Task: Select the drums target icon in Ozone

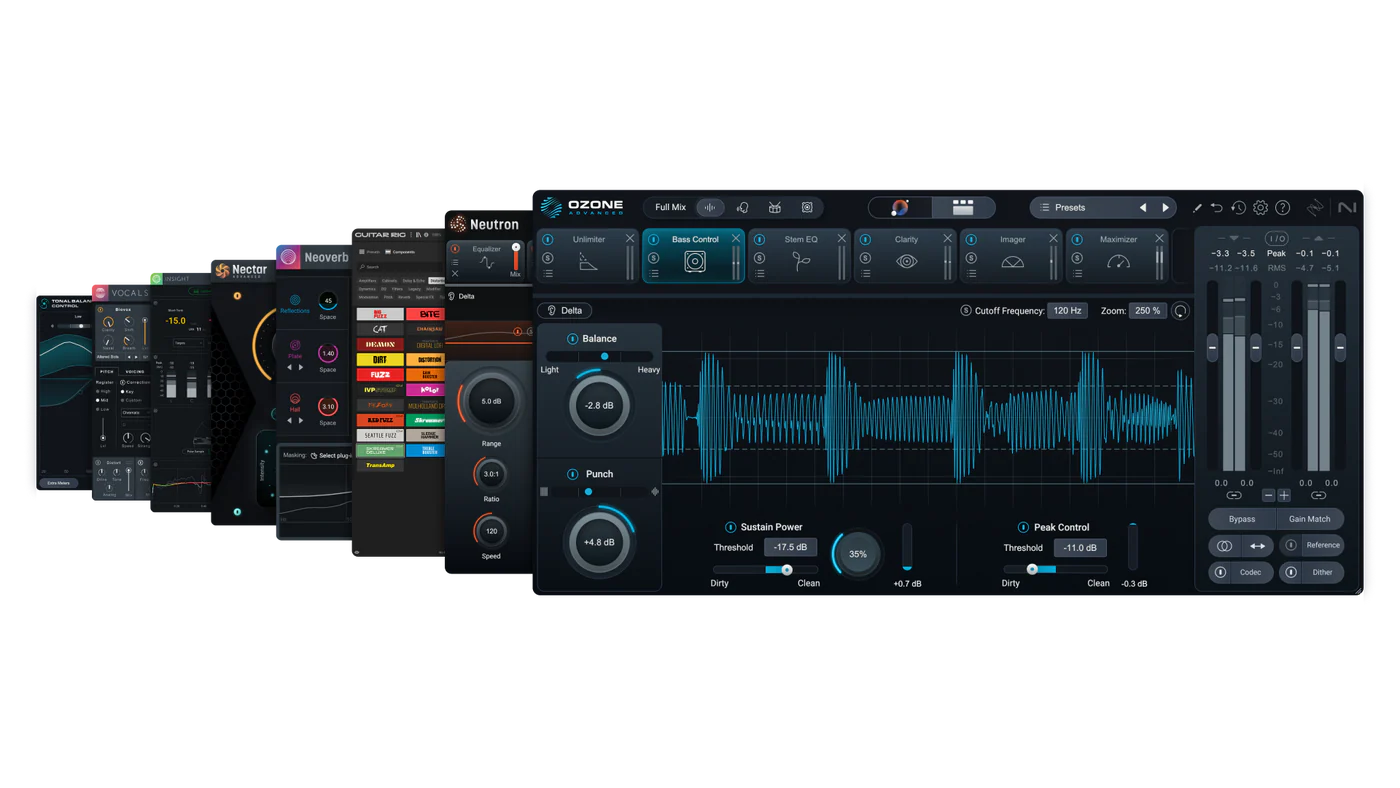Action: [x=774, y=208]
